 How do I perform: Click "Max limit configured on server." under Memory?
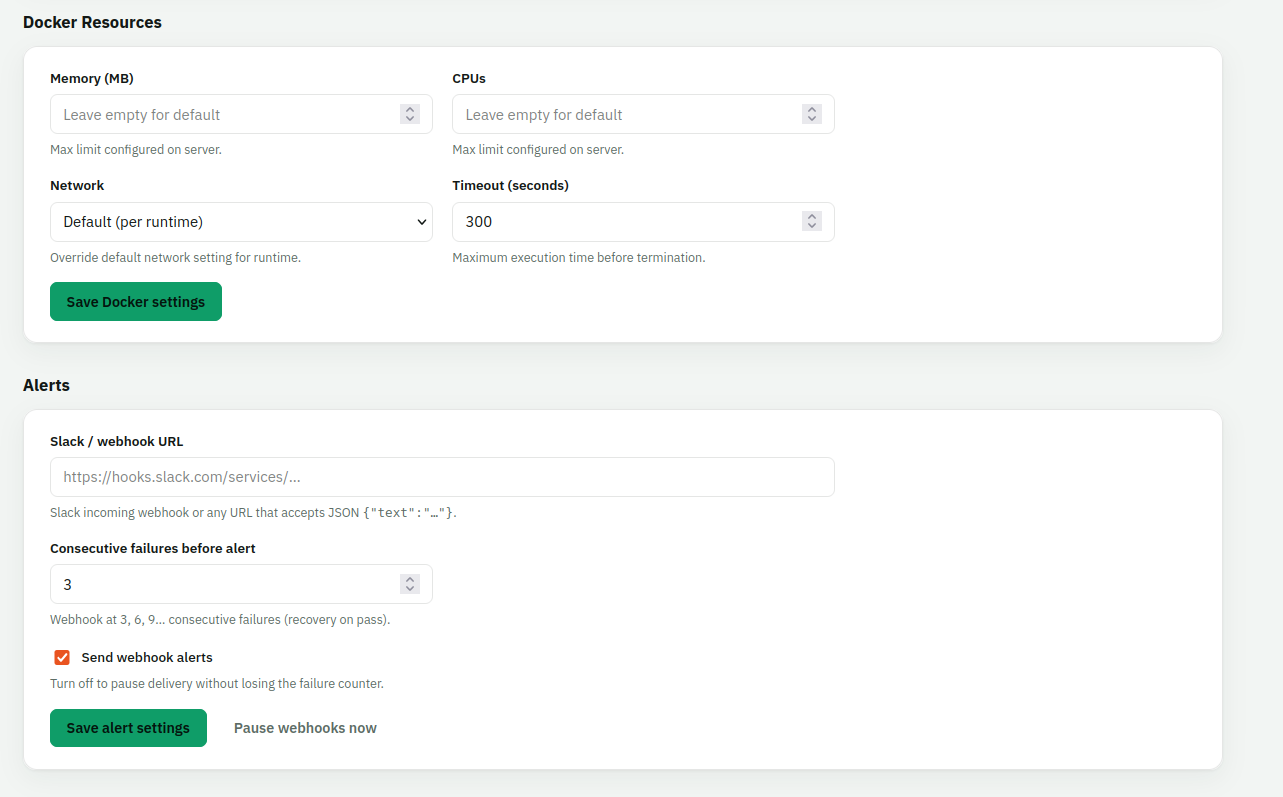136,150
